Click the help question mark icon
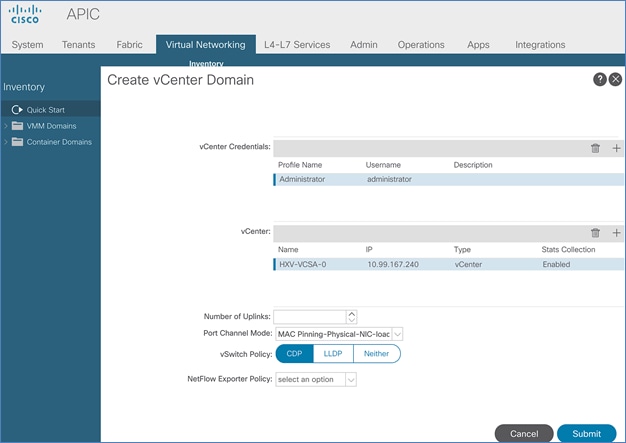The height and width of the screenshot is (443, 626). (x=600, y=80)
